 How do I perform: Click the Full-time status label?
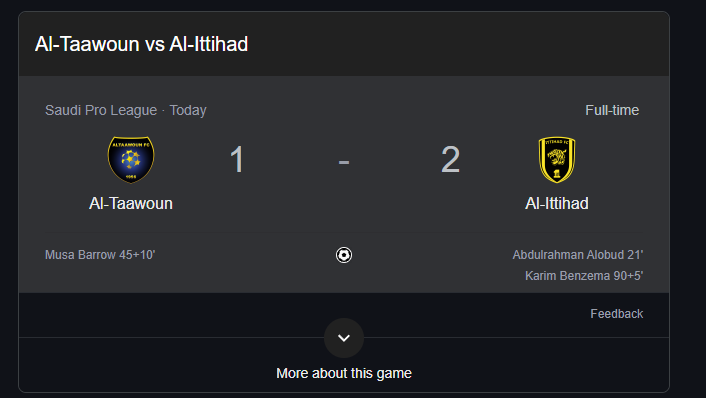[612, 110]
